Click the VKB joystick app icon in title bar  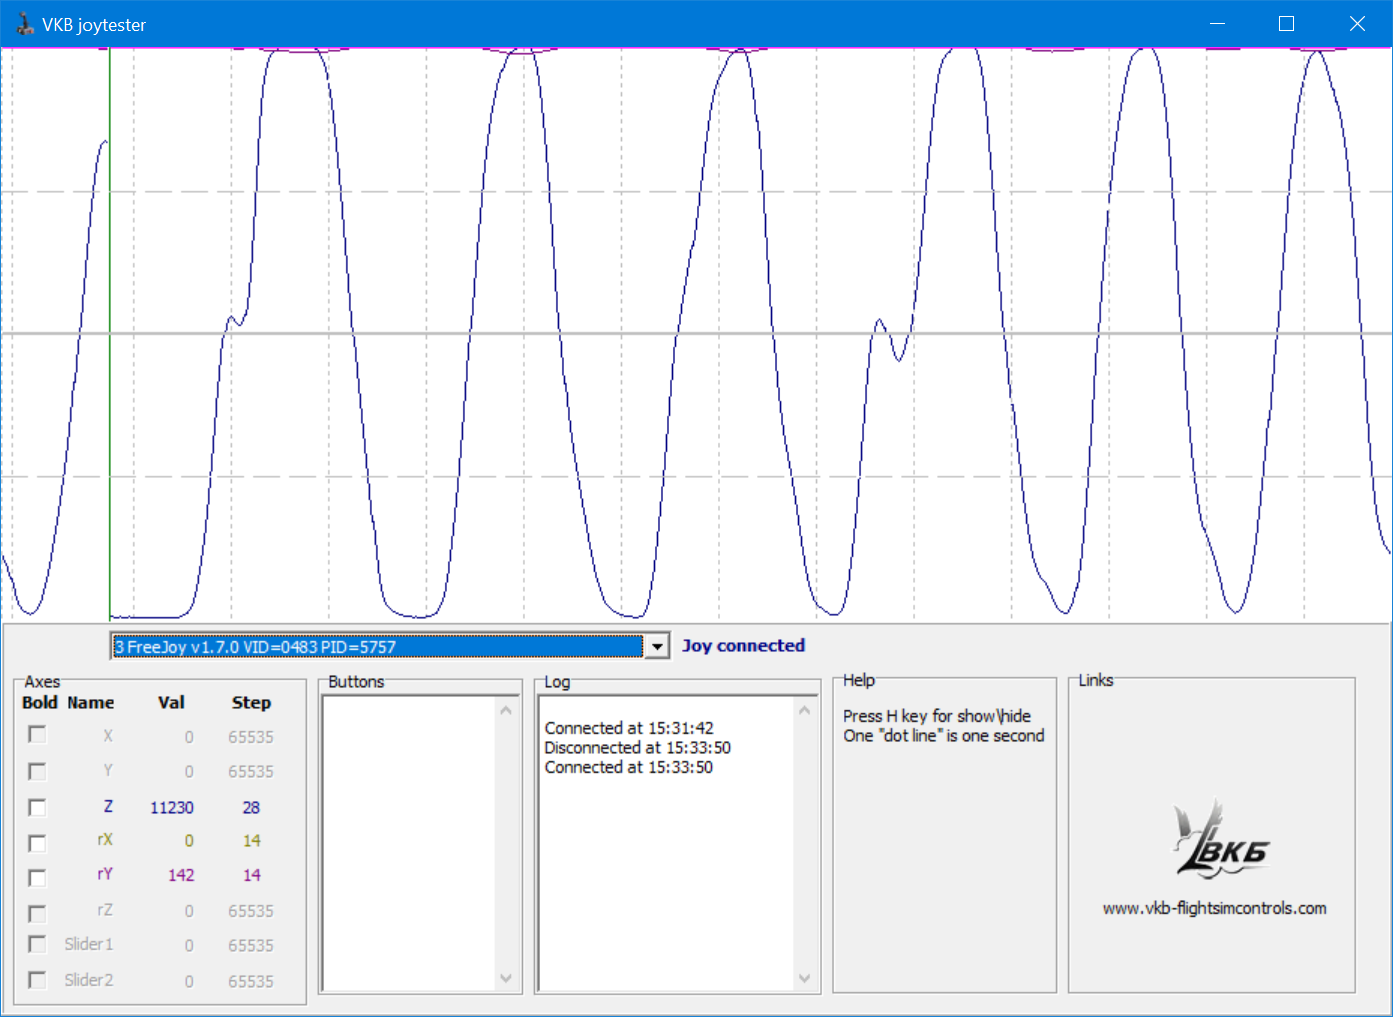(x=24, y=24)
